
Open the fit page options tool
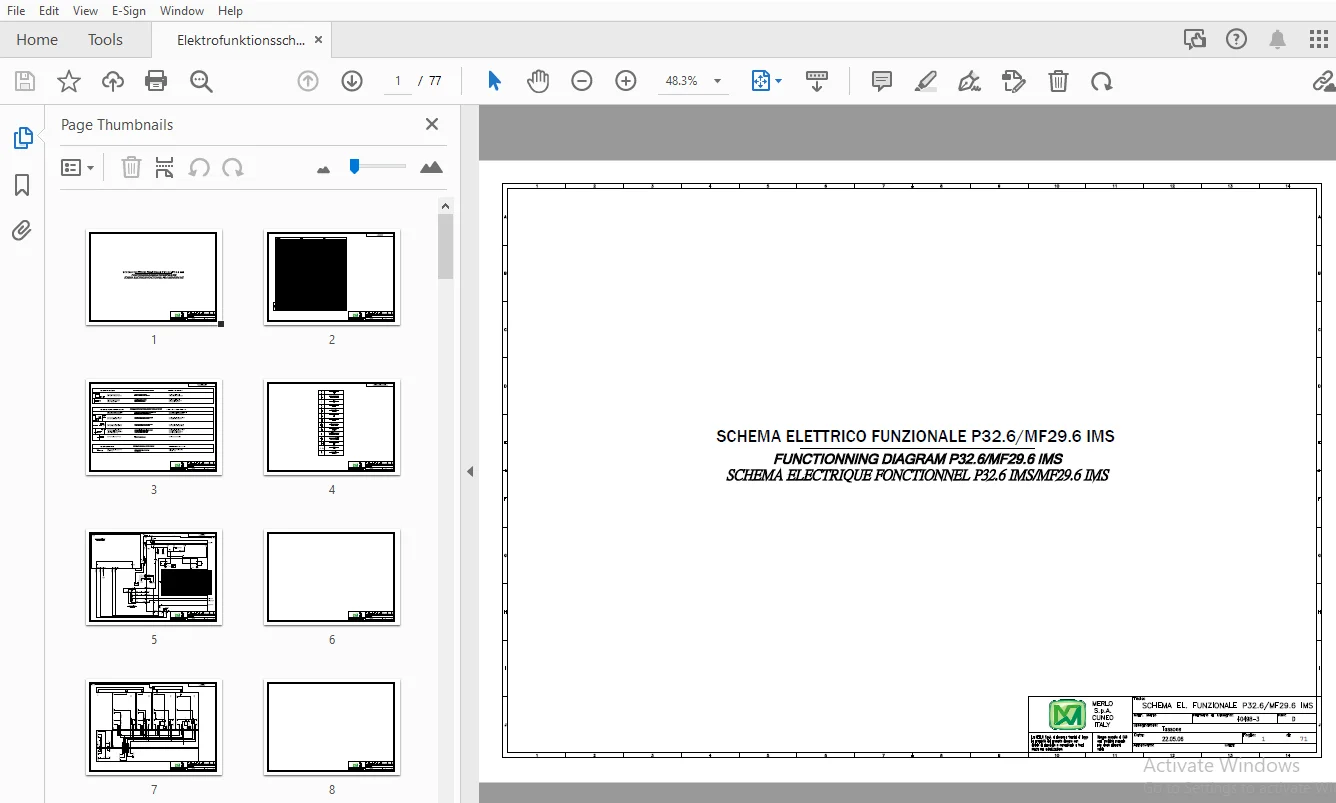click(766, 82)
